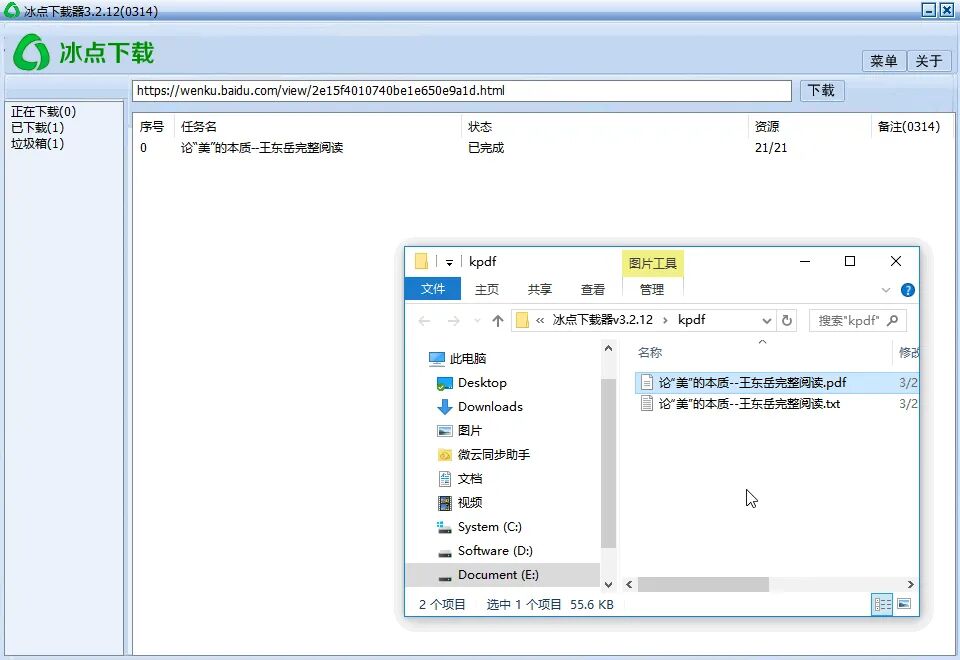The height and width of the screenshot is (660, 960).
Task: Select 已下载(1) in the left list
Action: [37, 127]
